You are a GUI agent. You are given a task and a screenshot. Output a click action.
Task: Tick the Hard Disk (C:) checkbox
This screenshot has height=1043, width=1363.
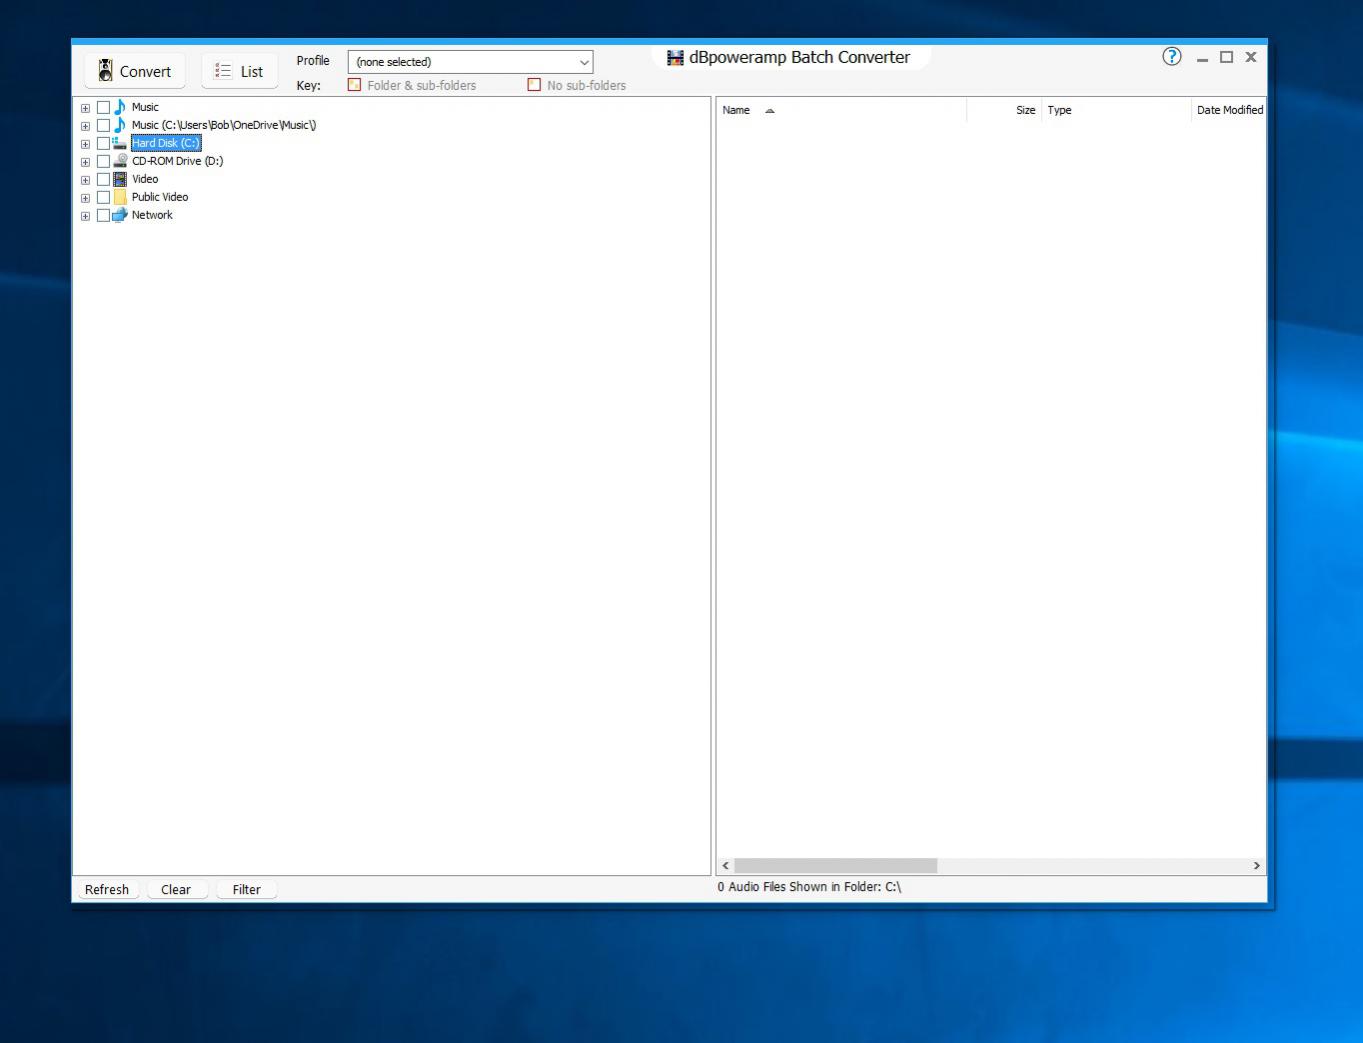[x=103, y=143]
